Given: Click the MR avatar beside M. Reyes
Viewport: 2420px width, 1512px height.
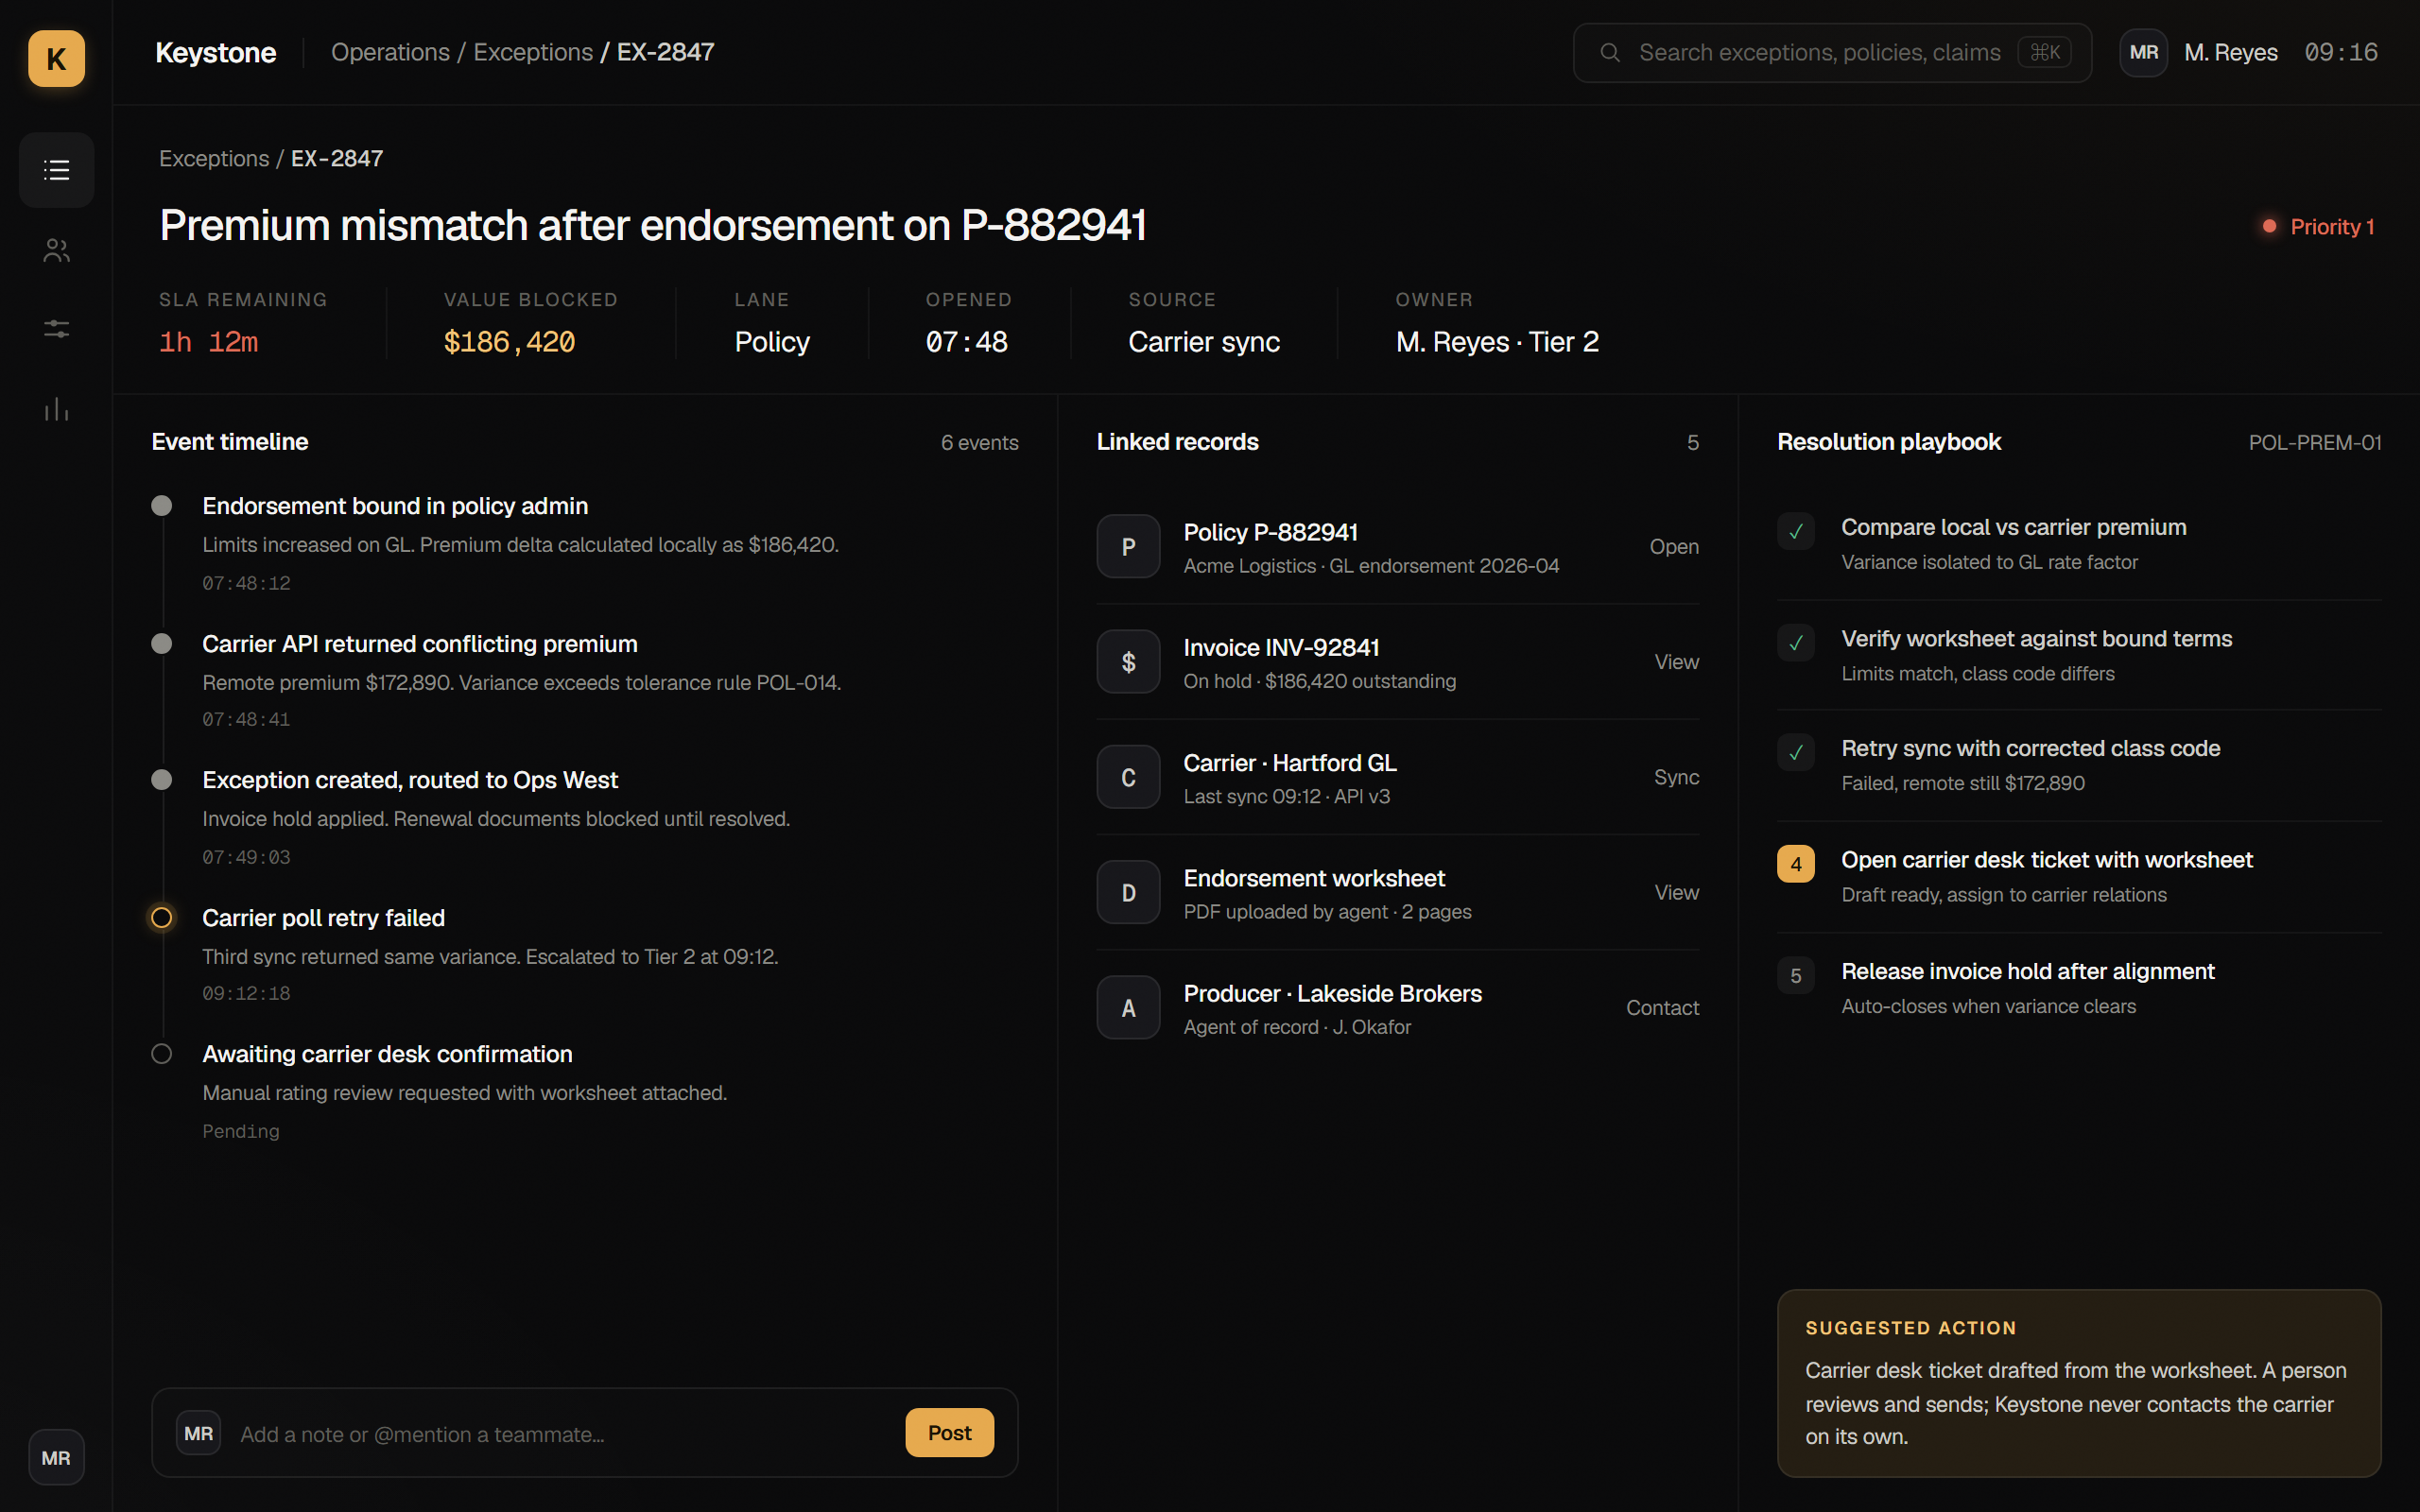Looking at the screenshot, I should 2143,53.
